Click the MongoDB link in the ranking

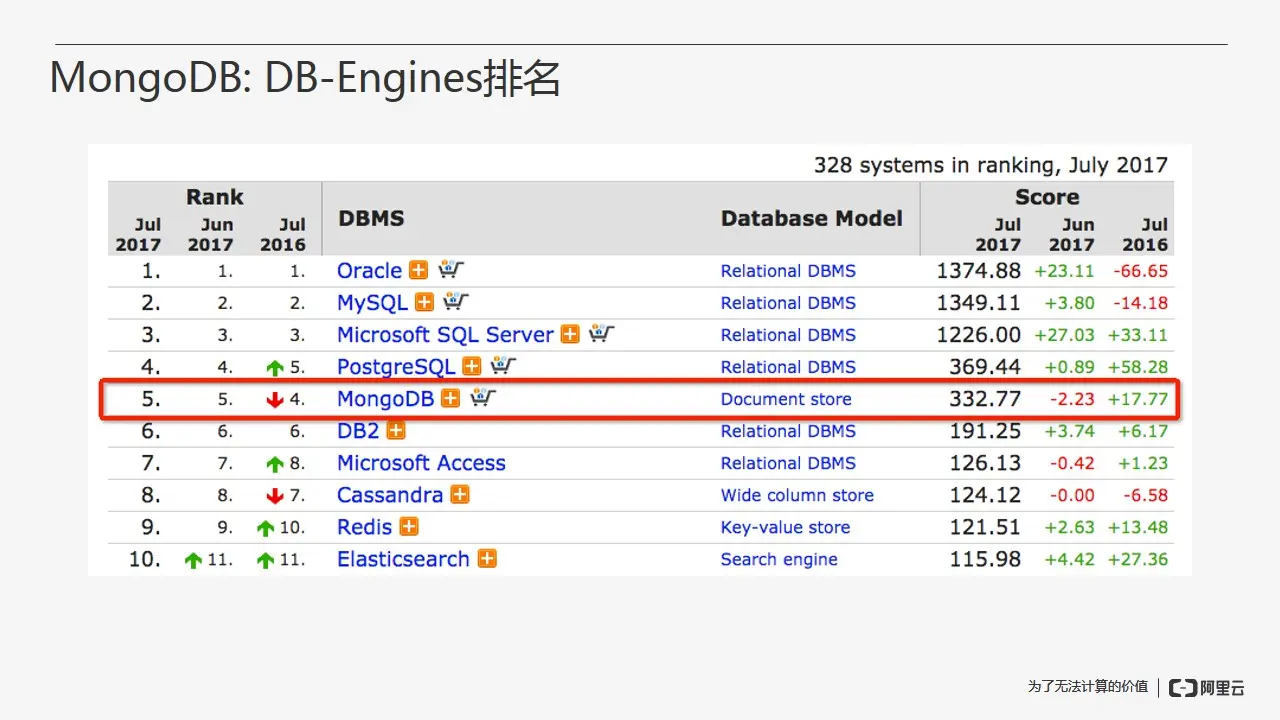[385, 399]
